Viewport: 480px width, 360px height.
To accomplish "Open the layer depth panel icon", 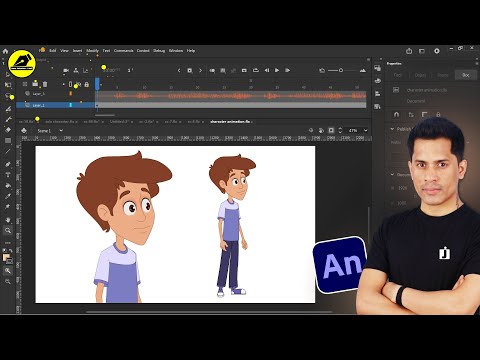I will [x=86, y=70].
